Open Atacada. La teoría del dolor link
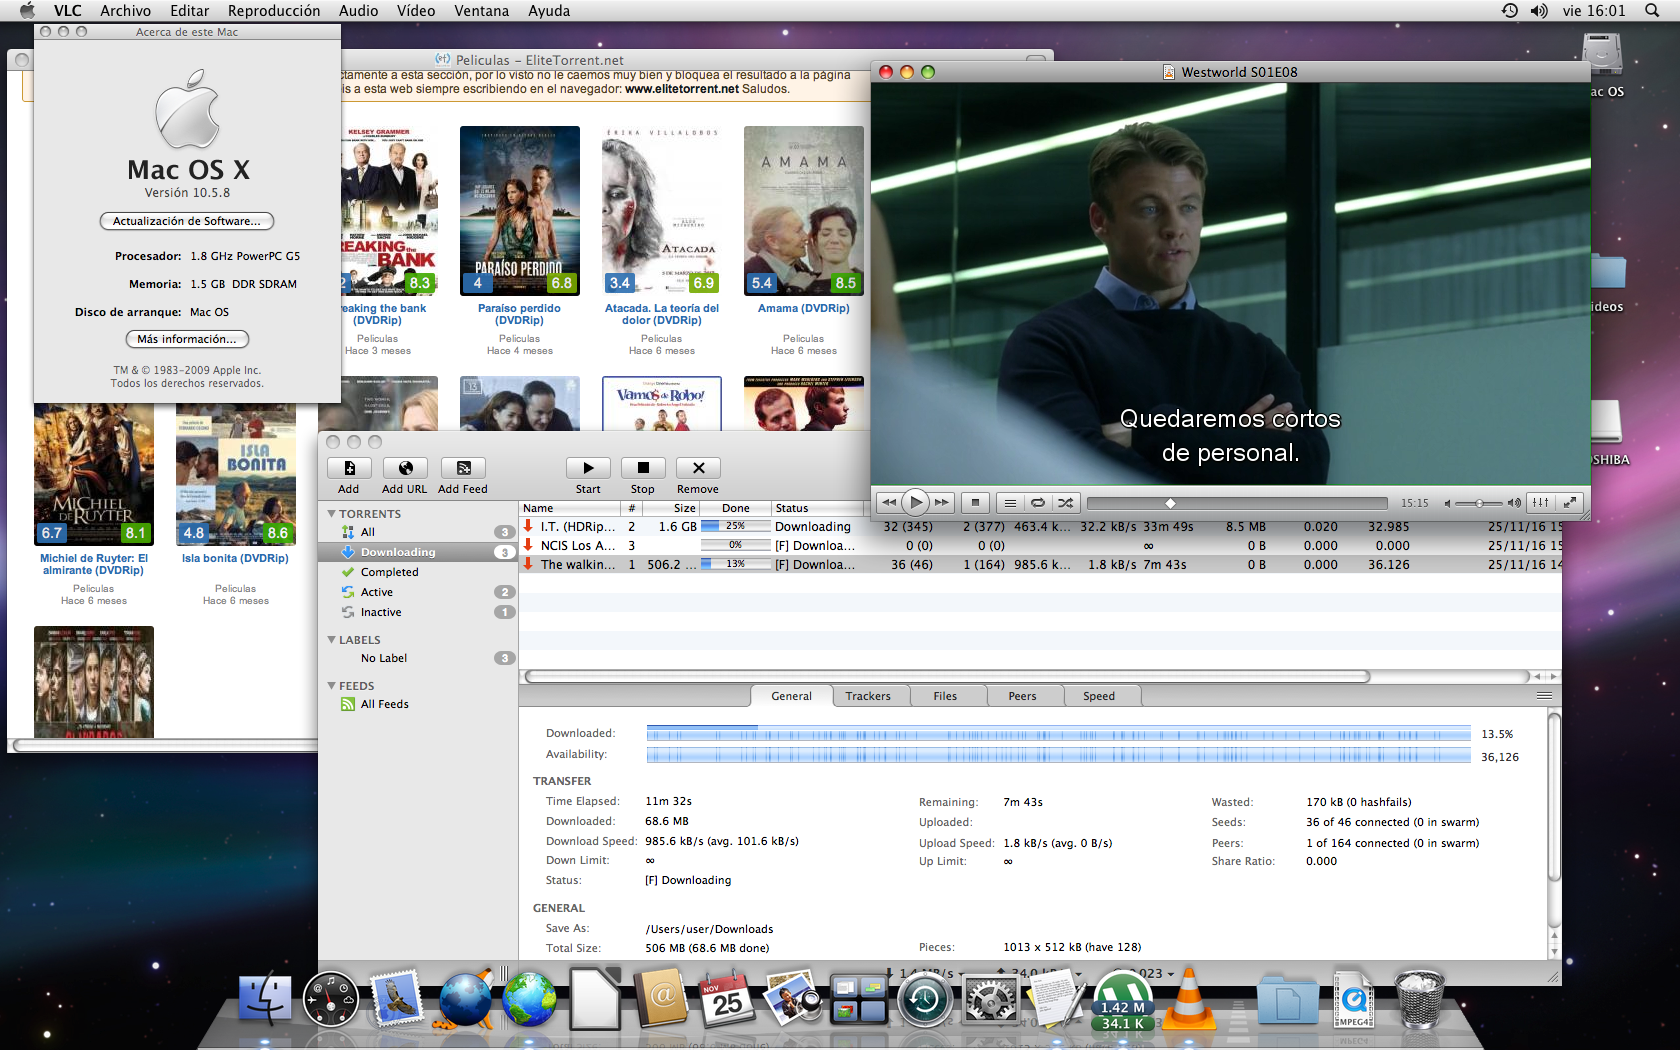 (x=662, y=314)
